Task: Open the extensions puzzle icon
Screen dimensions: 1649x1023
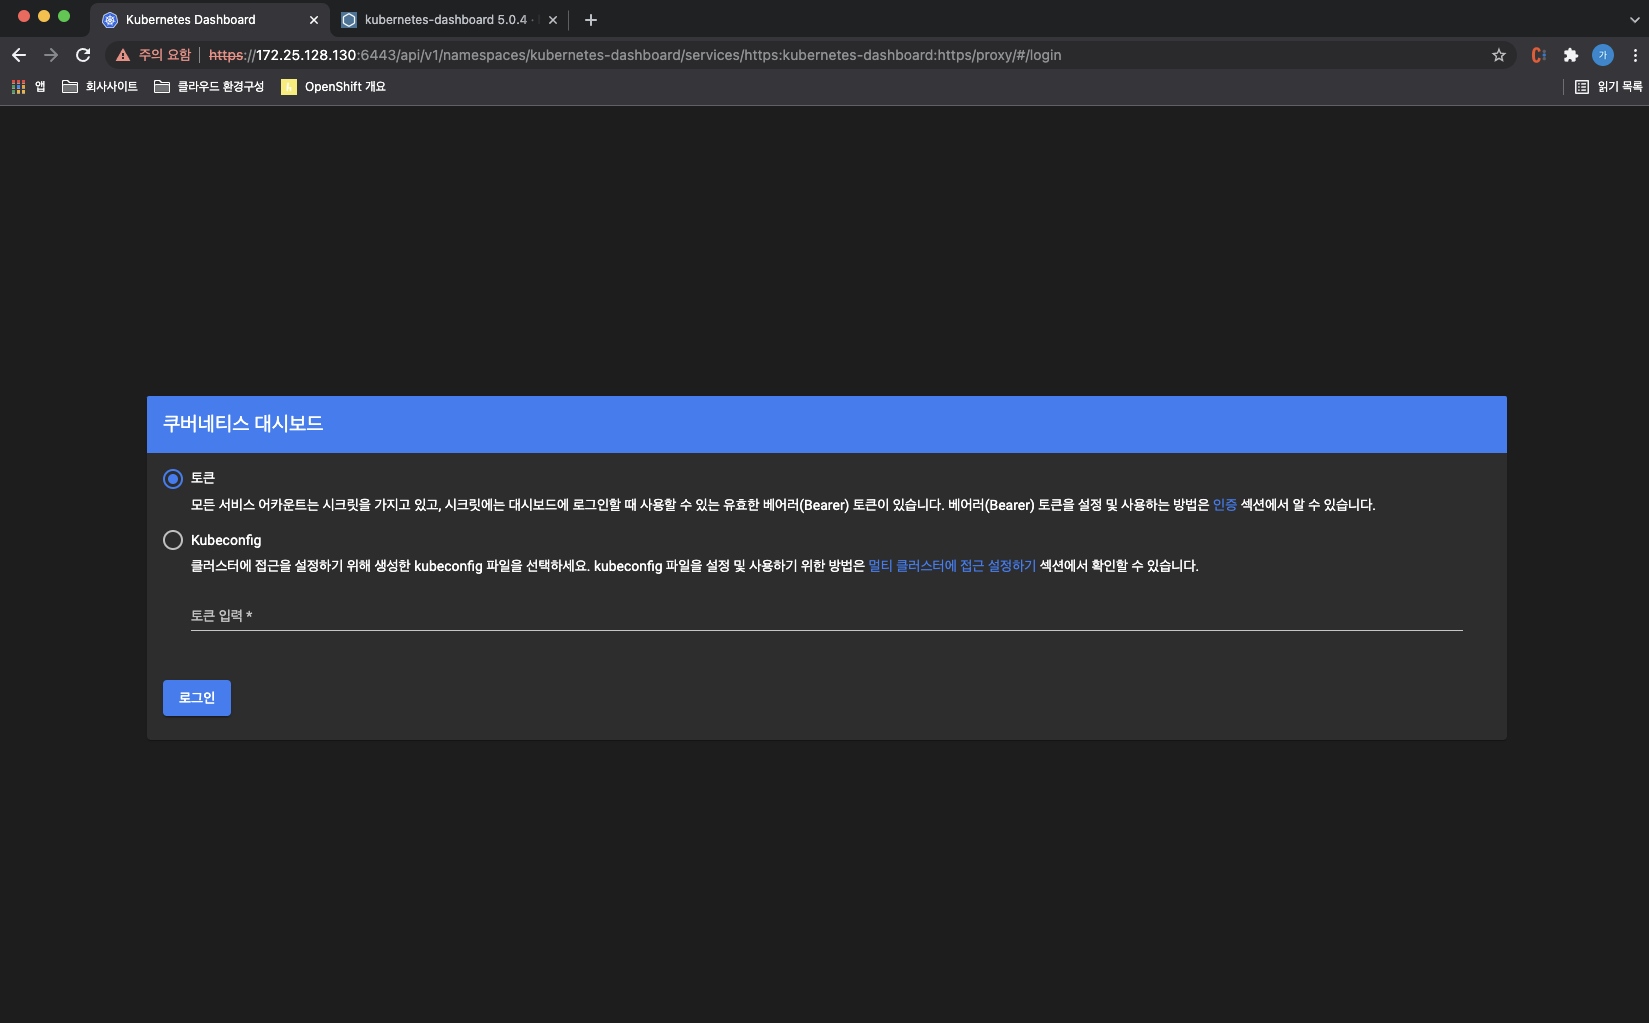Action: click(x=1571, y=55)
